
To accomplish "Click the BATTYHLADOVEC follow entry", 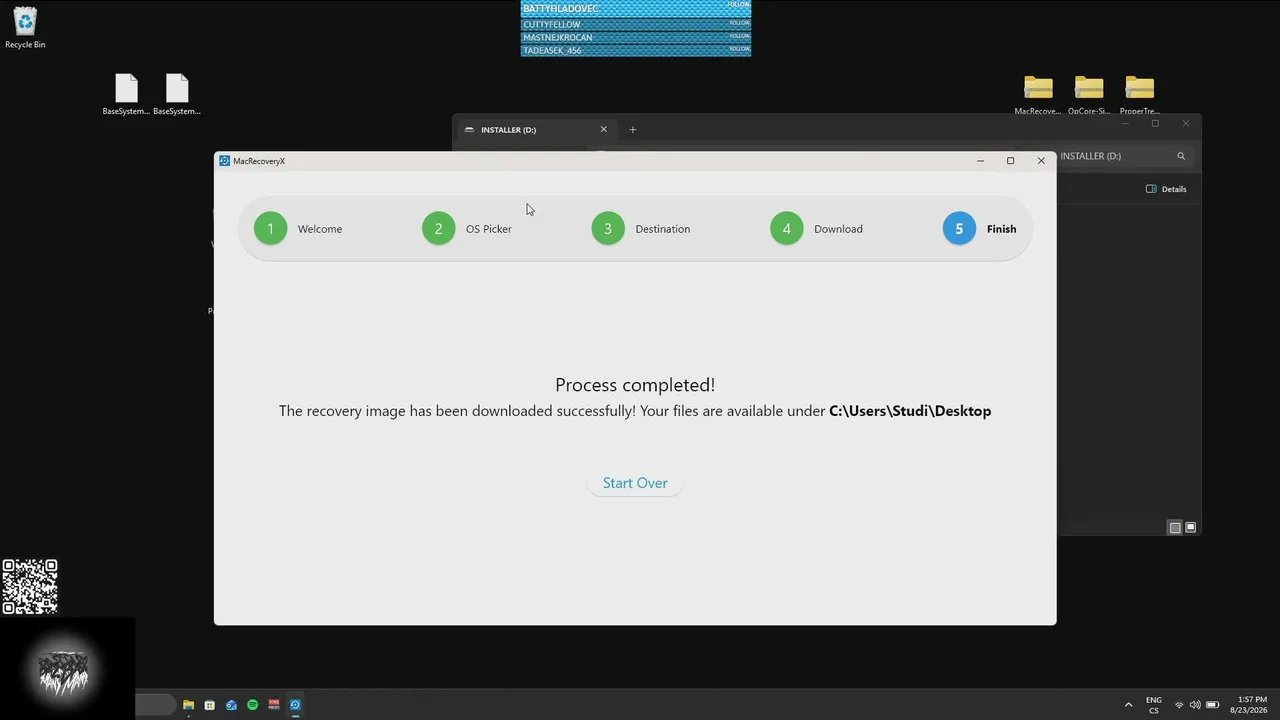I will click(x=636, y=8).
